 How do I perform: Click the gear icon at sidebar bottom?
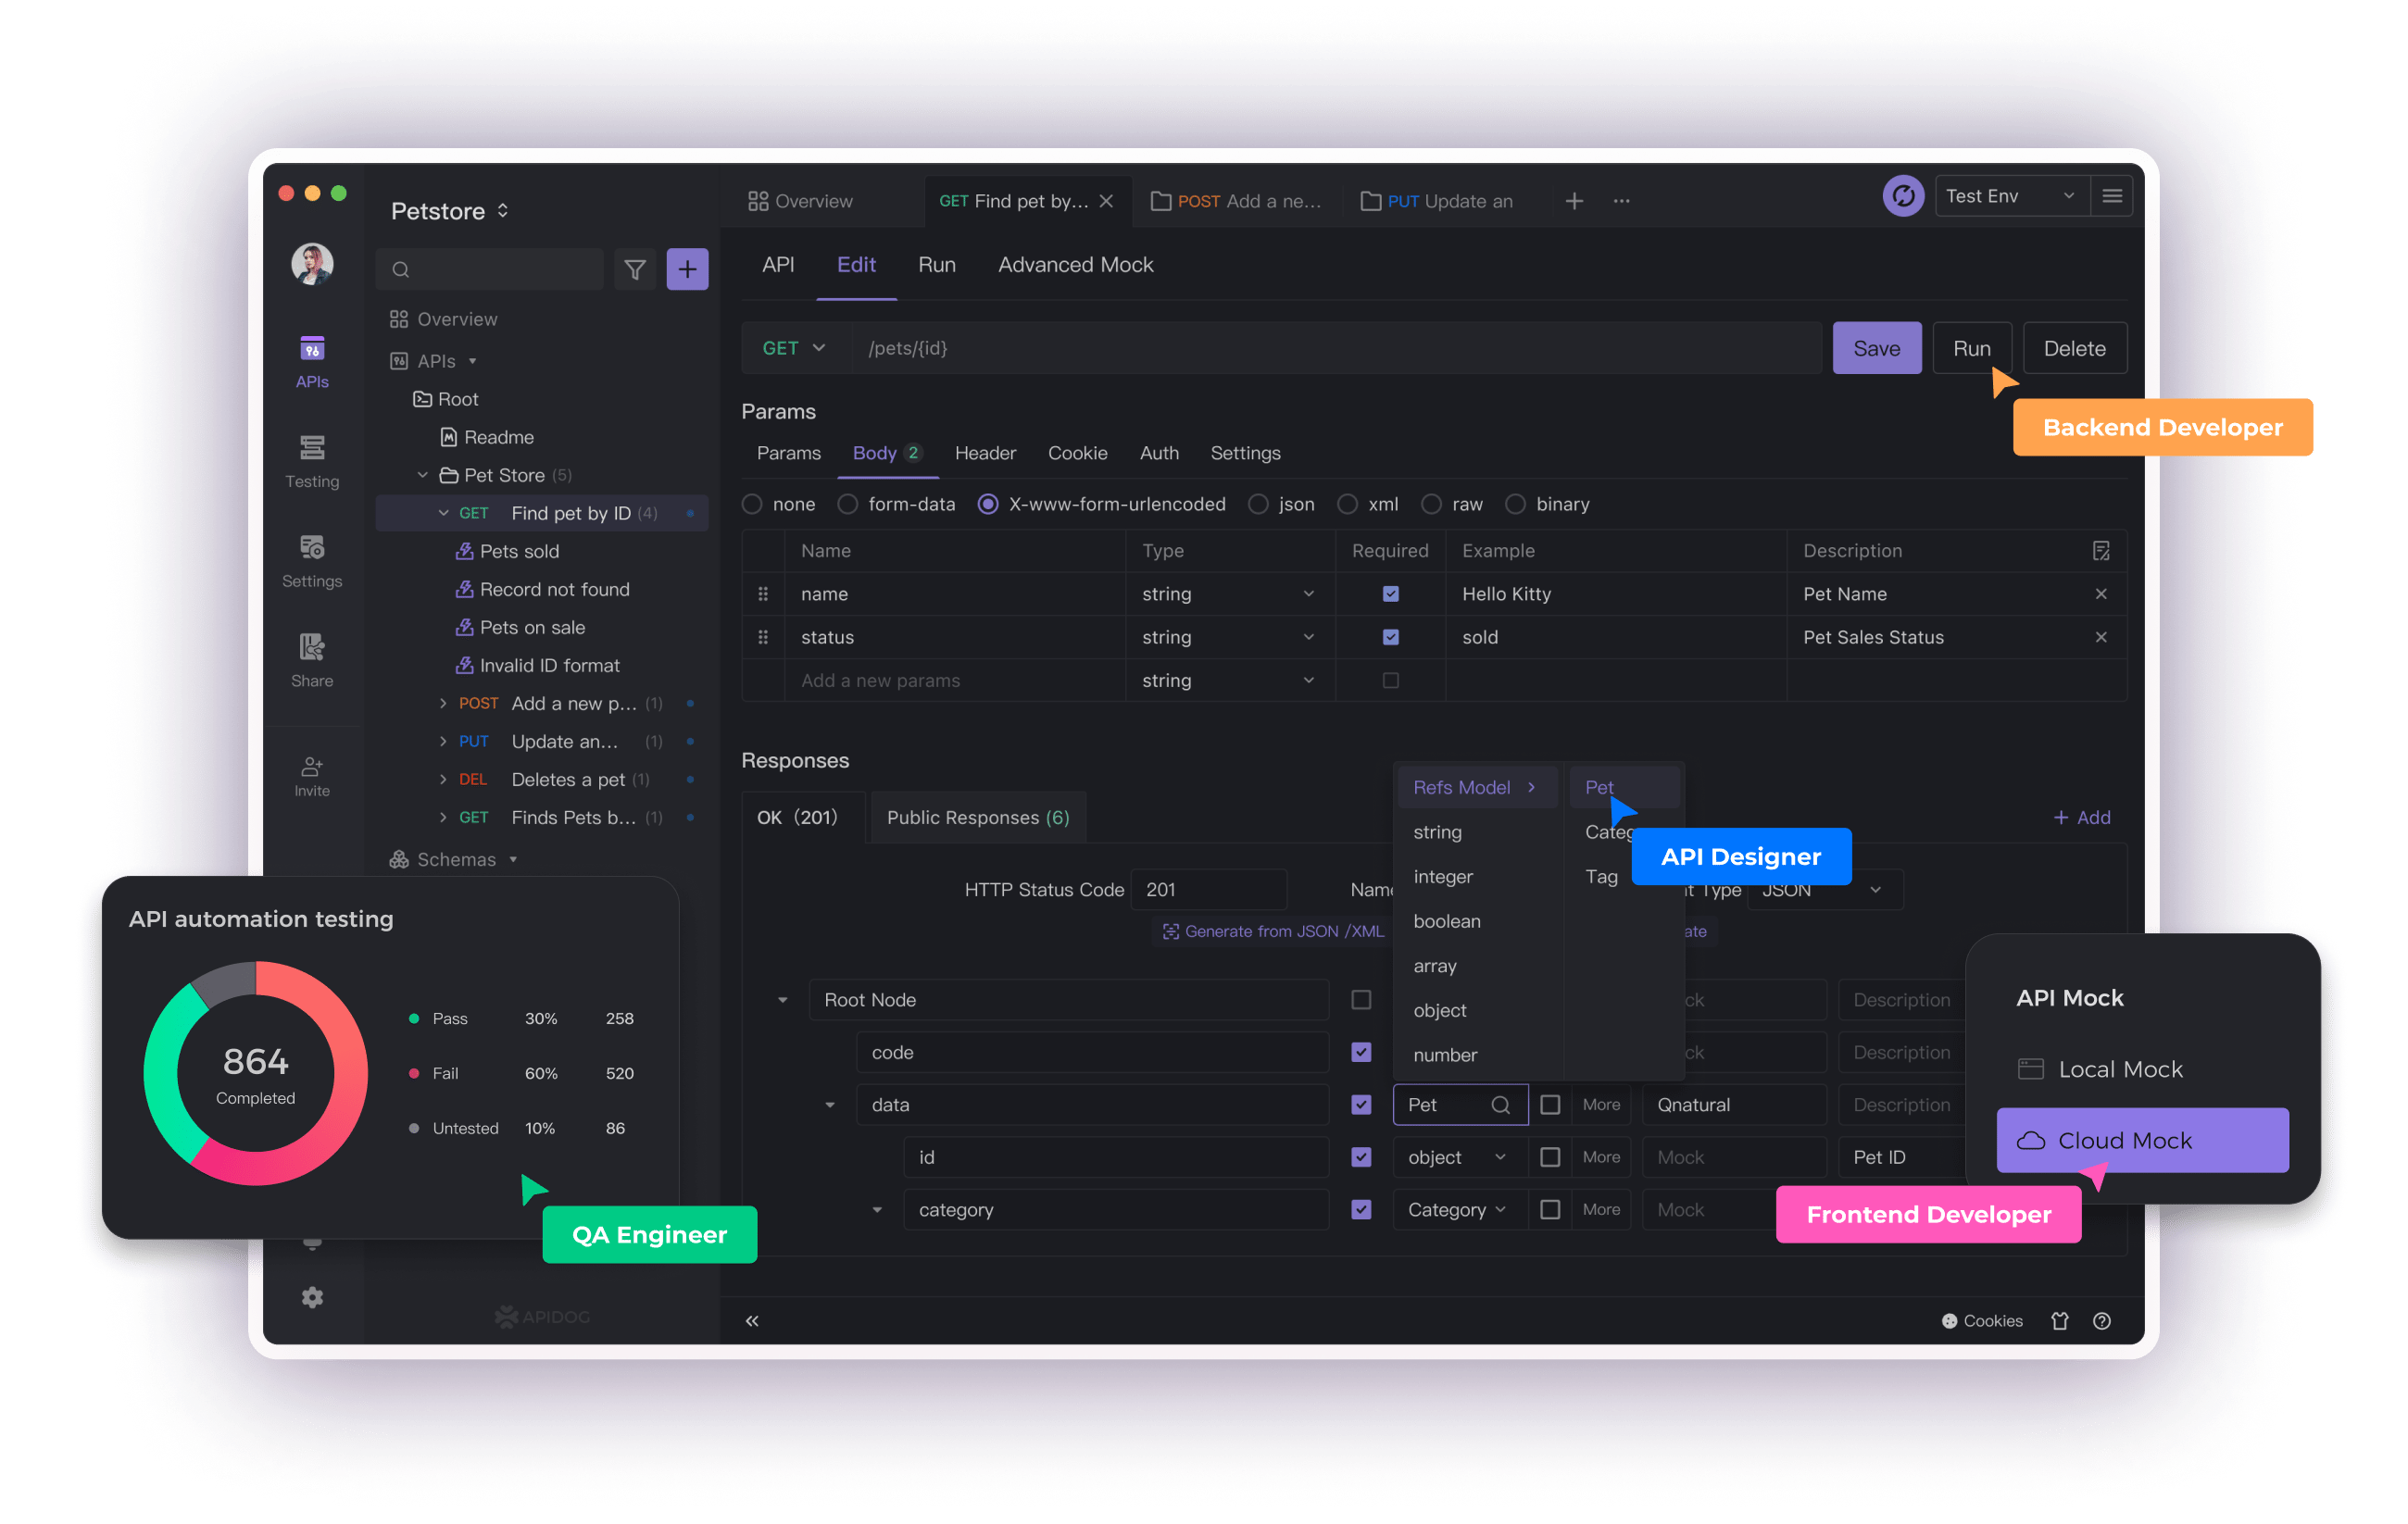point(312,1296)
